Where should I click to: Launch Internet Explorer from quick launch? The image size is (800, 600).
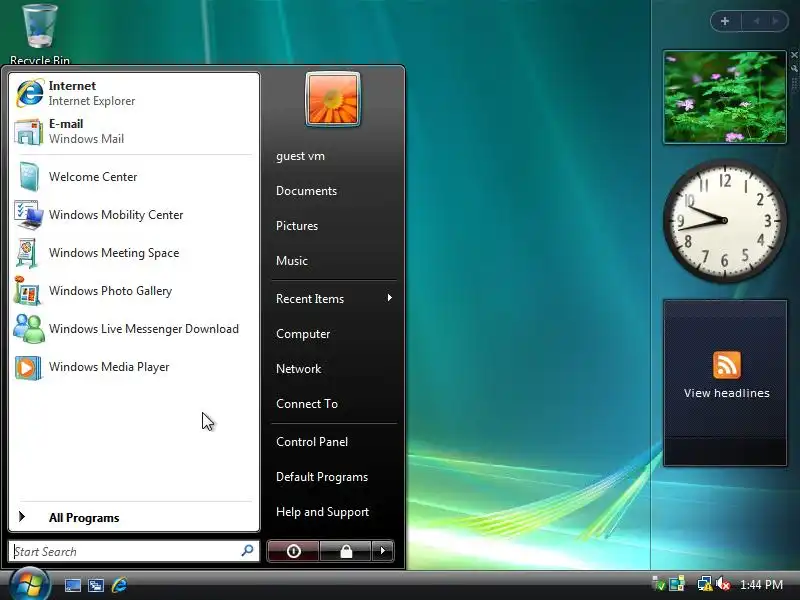pyautogui.click(x=119, y=585)
